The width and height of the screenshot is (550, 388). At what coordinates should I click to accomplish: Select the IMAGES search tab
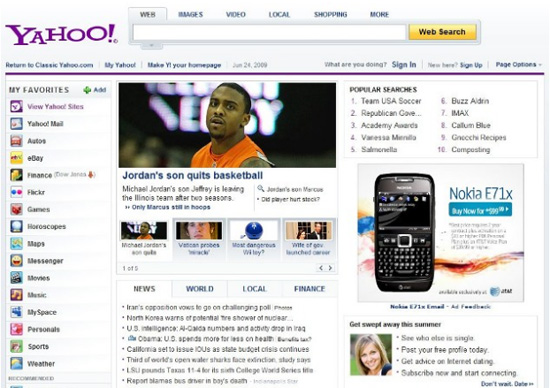point(190,14)
